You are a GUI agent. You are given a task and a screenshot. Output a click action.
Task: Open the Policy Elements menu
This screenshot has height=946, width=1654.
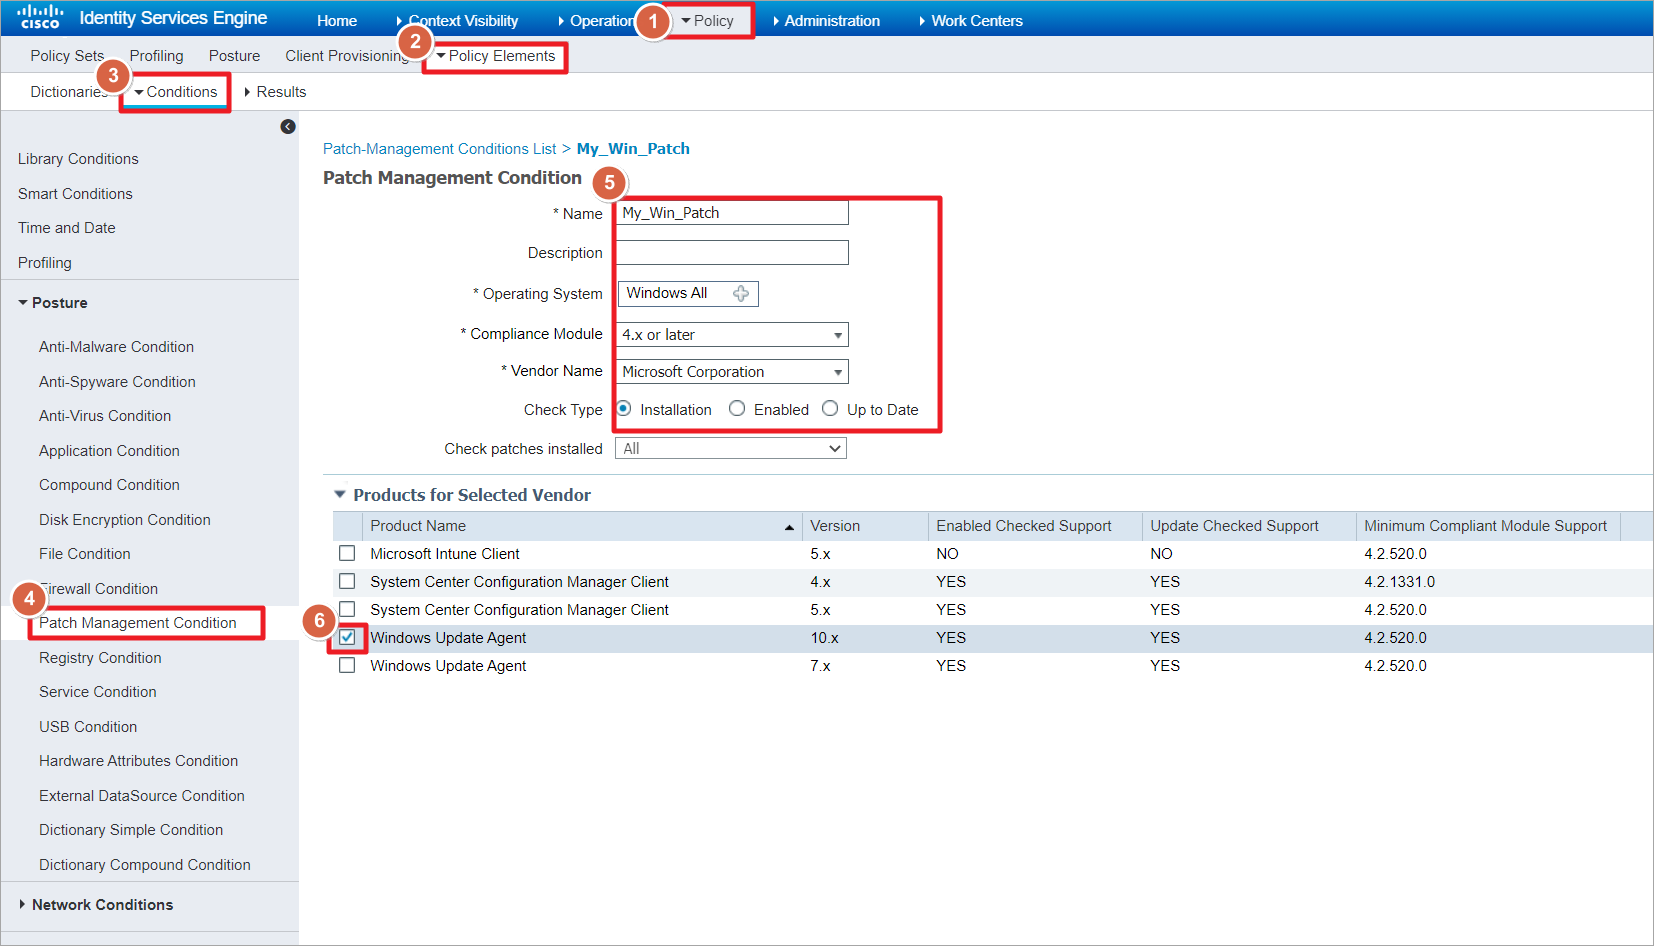tap(496, 56)
